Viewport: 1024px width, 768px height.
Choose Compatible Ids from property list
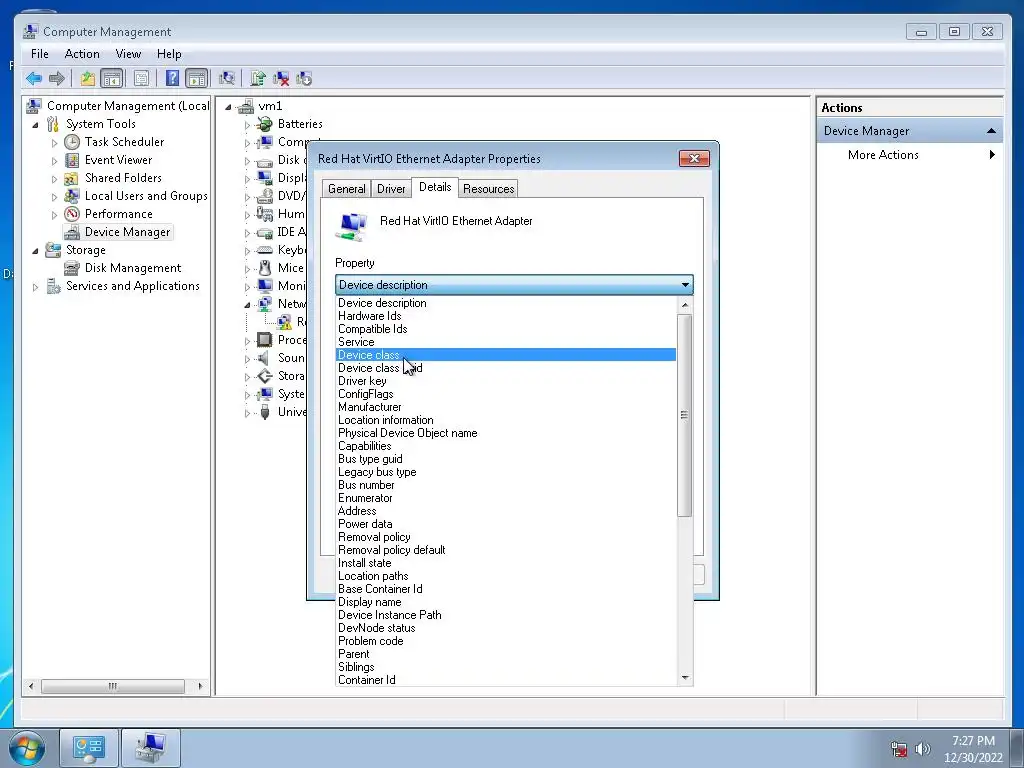point(506,329)
